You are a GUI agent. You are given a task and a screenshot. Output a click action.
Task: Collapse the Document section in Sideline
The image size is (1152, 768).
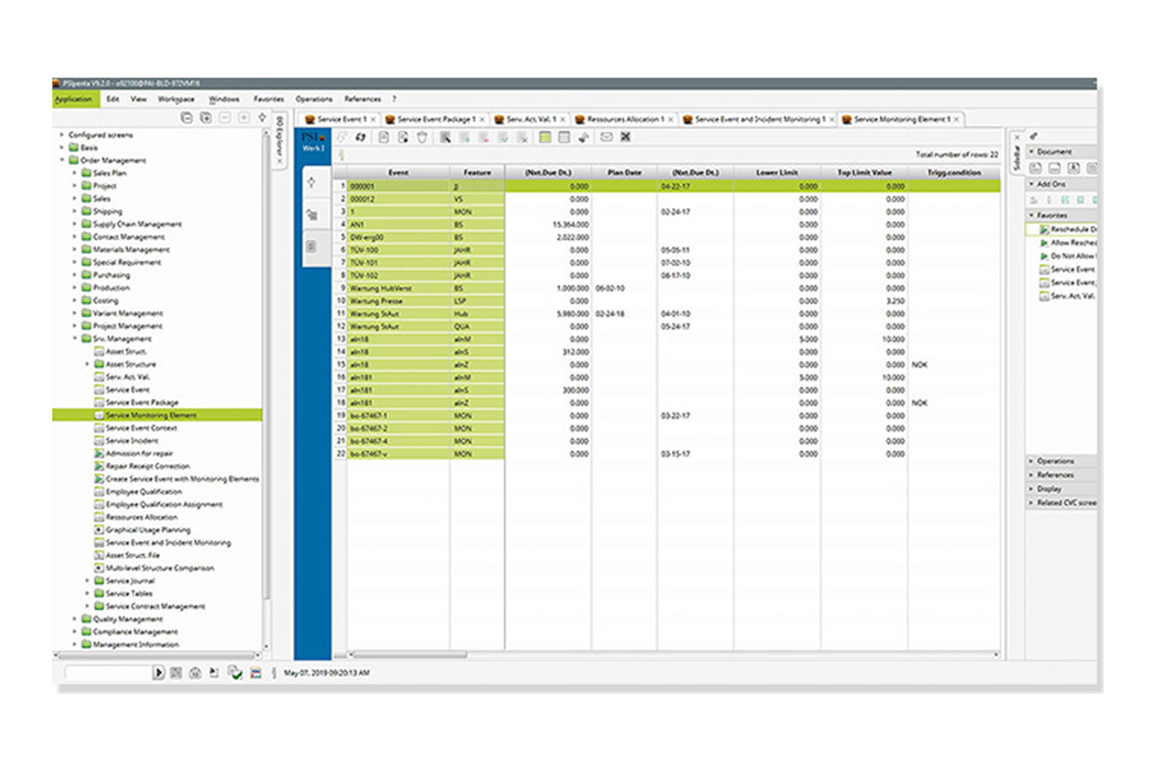click(x=1032, y=151)
